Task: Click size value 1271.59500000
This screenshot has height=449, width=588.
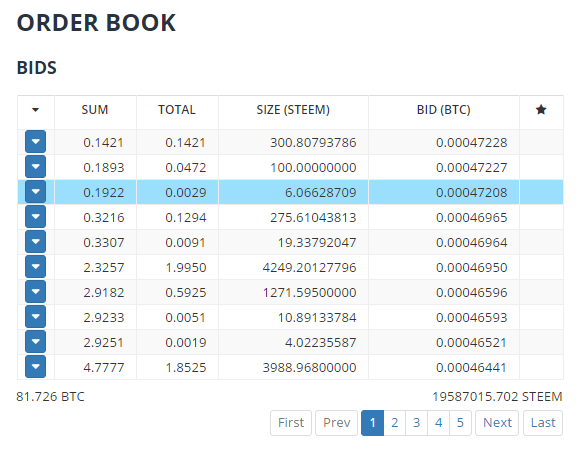Action: point(309,293)
